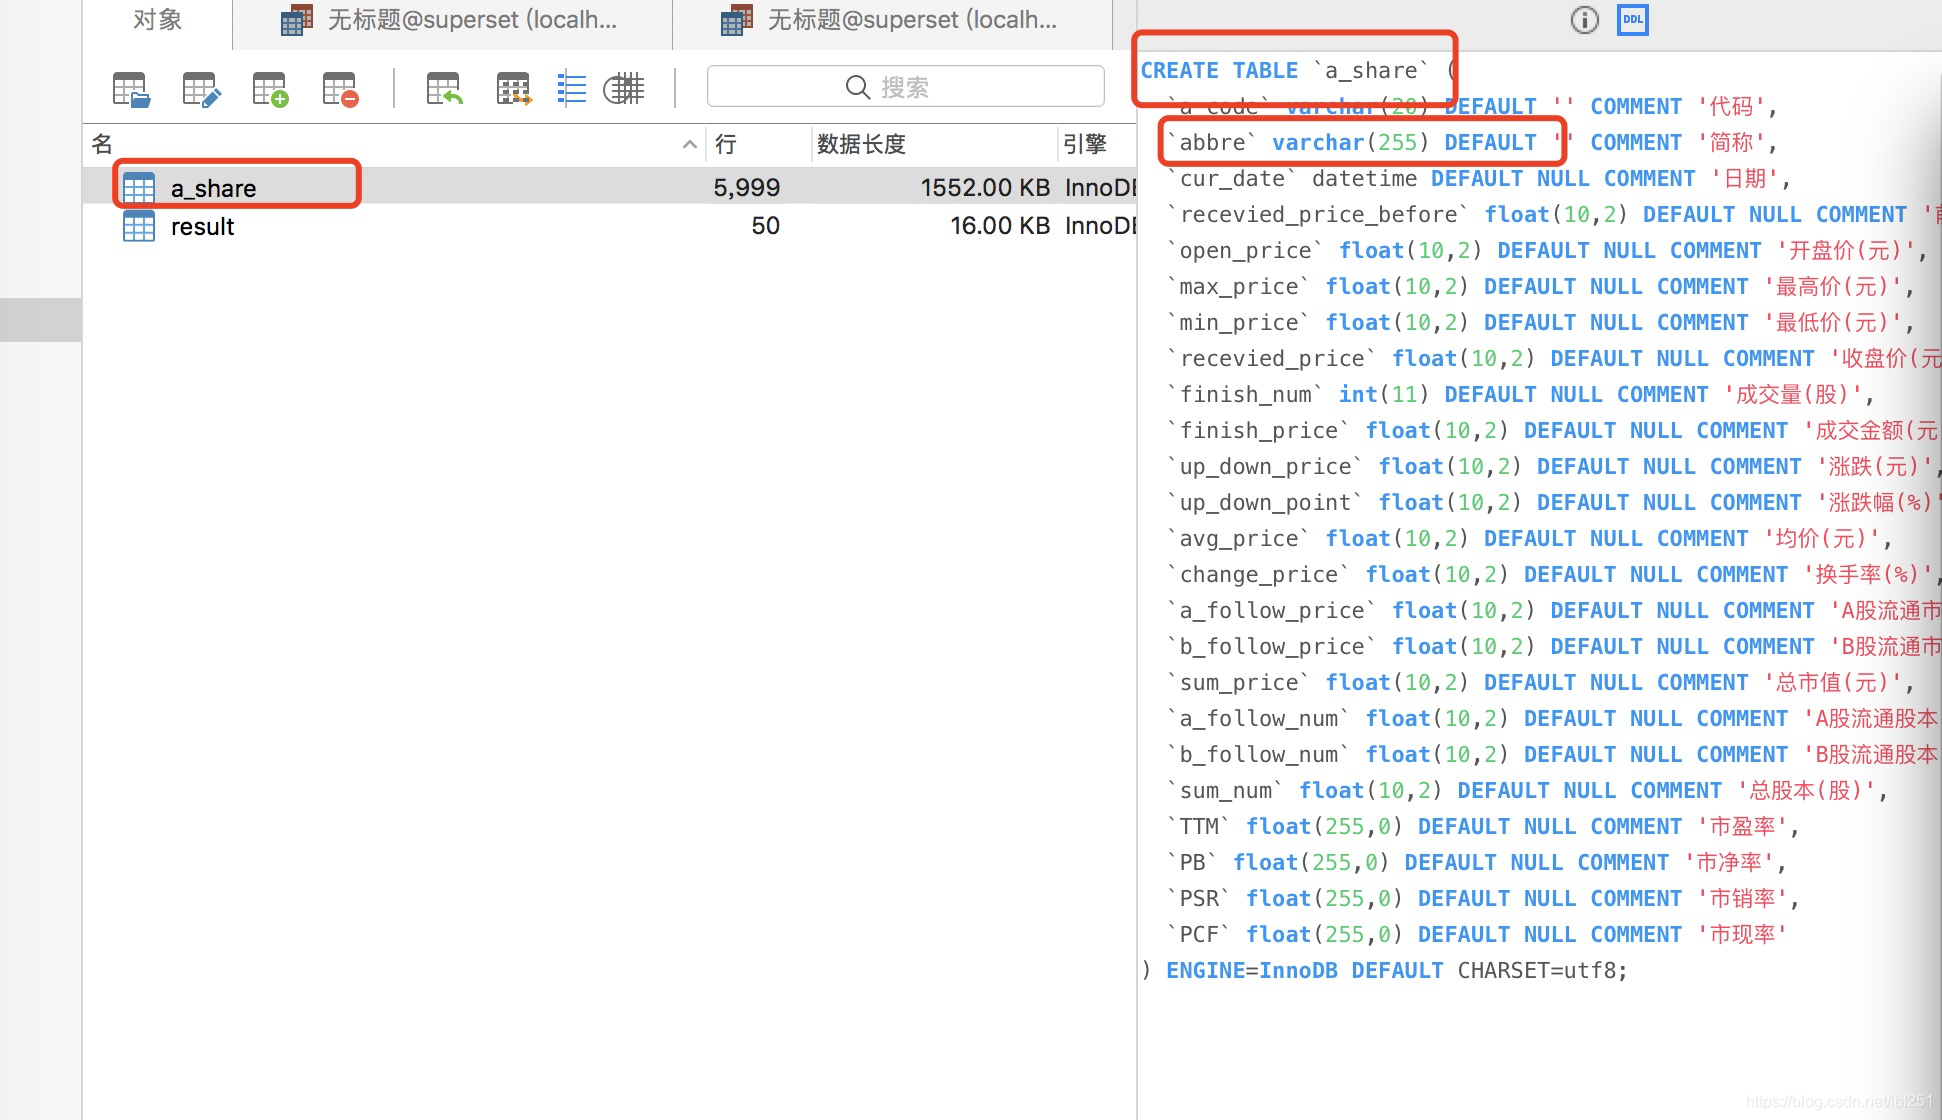Open the Export Wizard icon
Screen dimensions: 1942x1120
pyautogui.click(x=512, y=88)
